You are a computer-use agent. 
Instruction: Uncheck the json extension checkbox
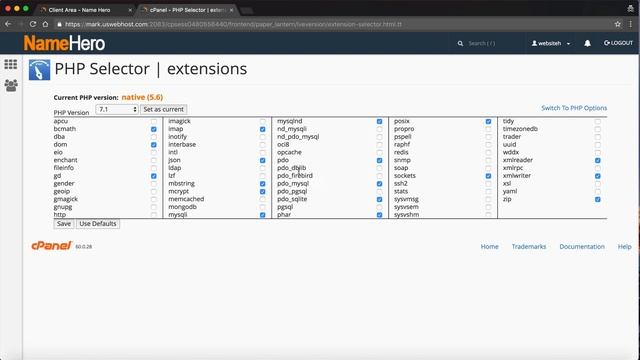coord(262,160)
